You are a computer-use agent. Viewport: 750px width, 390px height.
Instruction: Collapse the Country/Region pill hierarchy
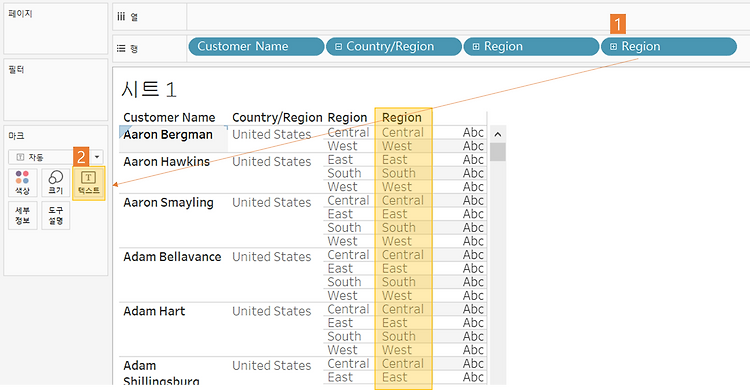(339, 46)
